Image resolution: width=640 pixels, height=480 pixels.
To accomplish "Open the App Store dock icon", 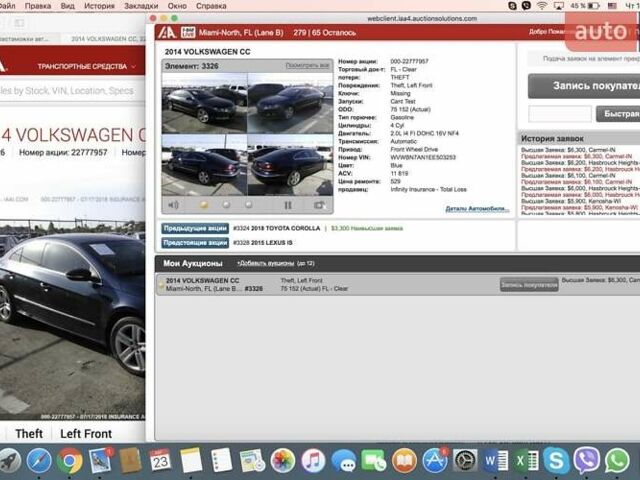I will click(x=435, y=460).
